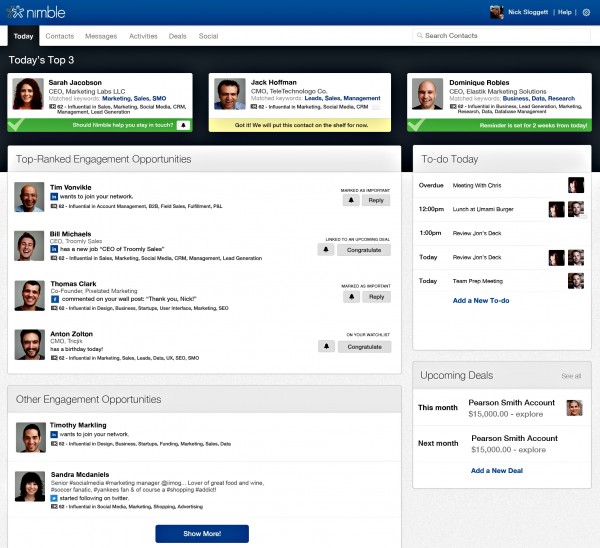Click the search magnifier icon
Viewport: 600px width, 548px height.
(x=419, y=36)
